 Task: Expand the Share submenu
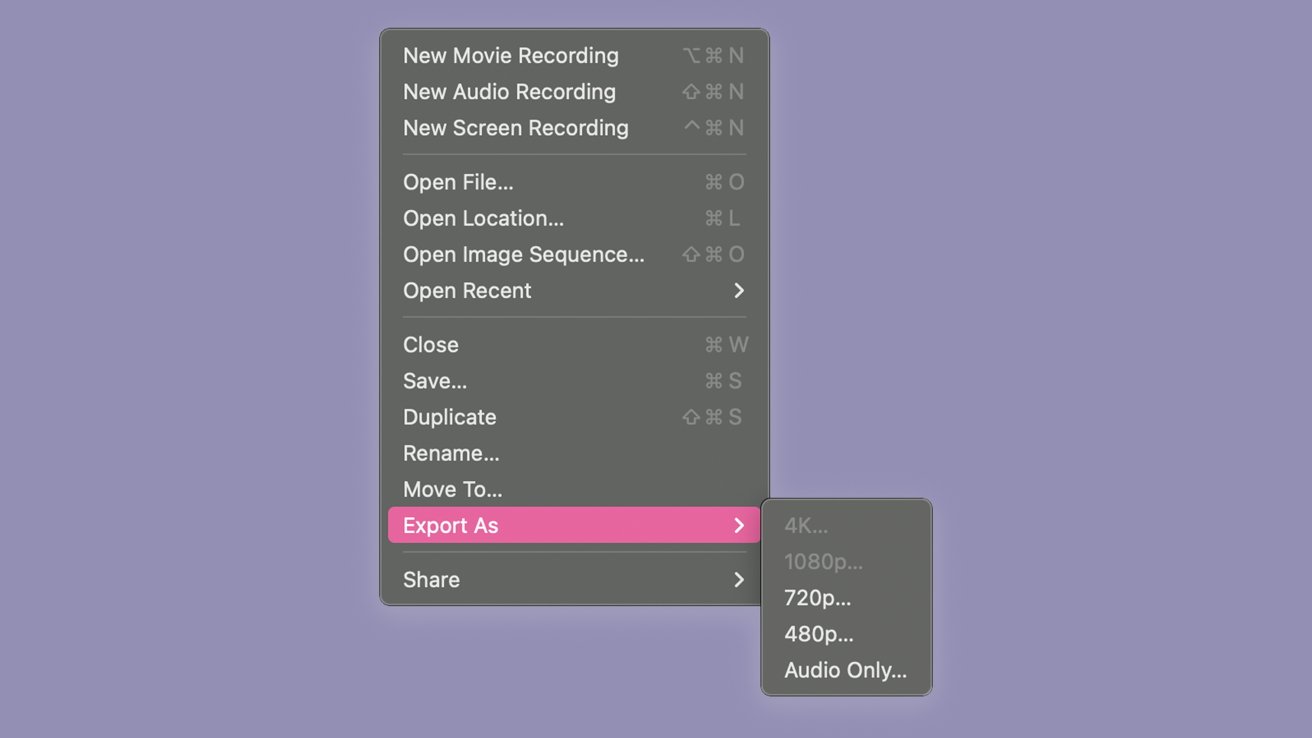tap(431, 579)
